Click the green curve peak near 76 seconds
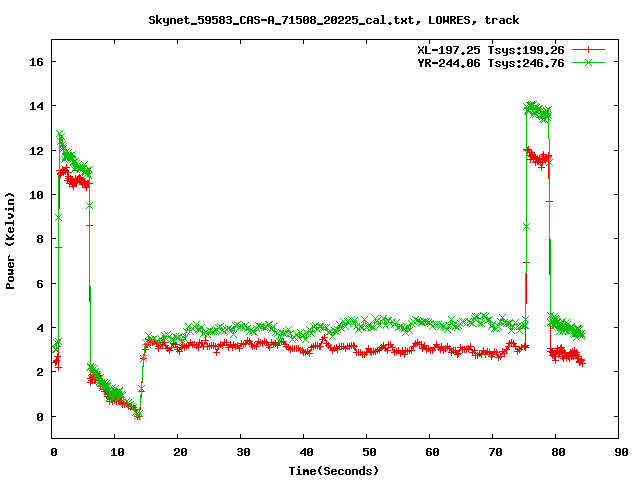The width and height of the screenshot is (640, 480). tap(531, 107)
